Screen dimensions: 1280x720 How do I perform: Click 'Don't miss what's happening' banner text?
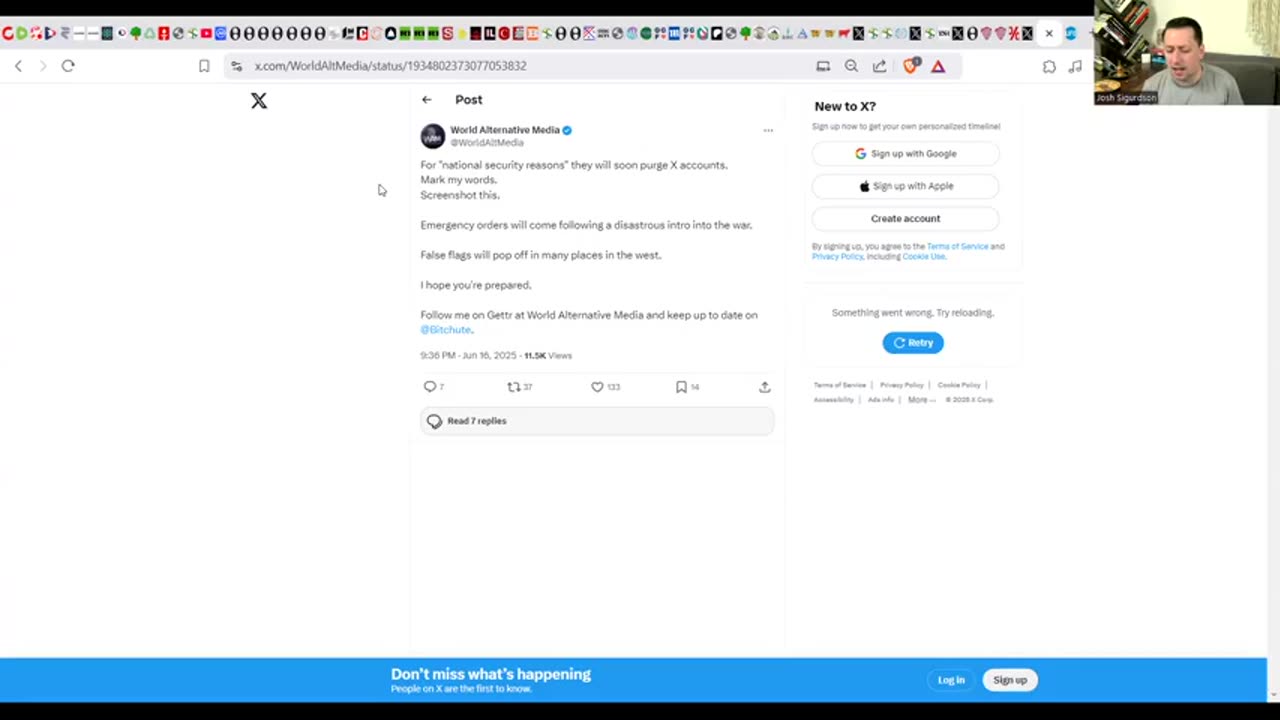click(491, 674)
